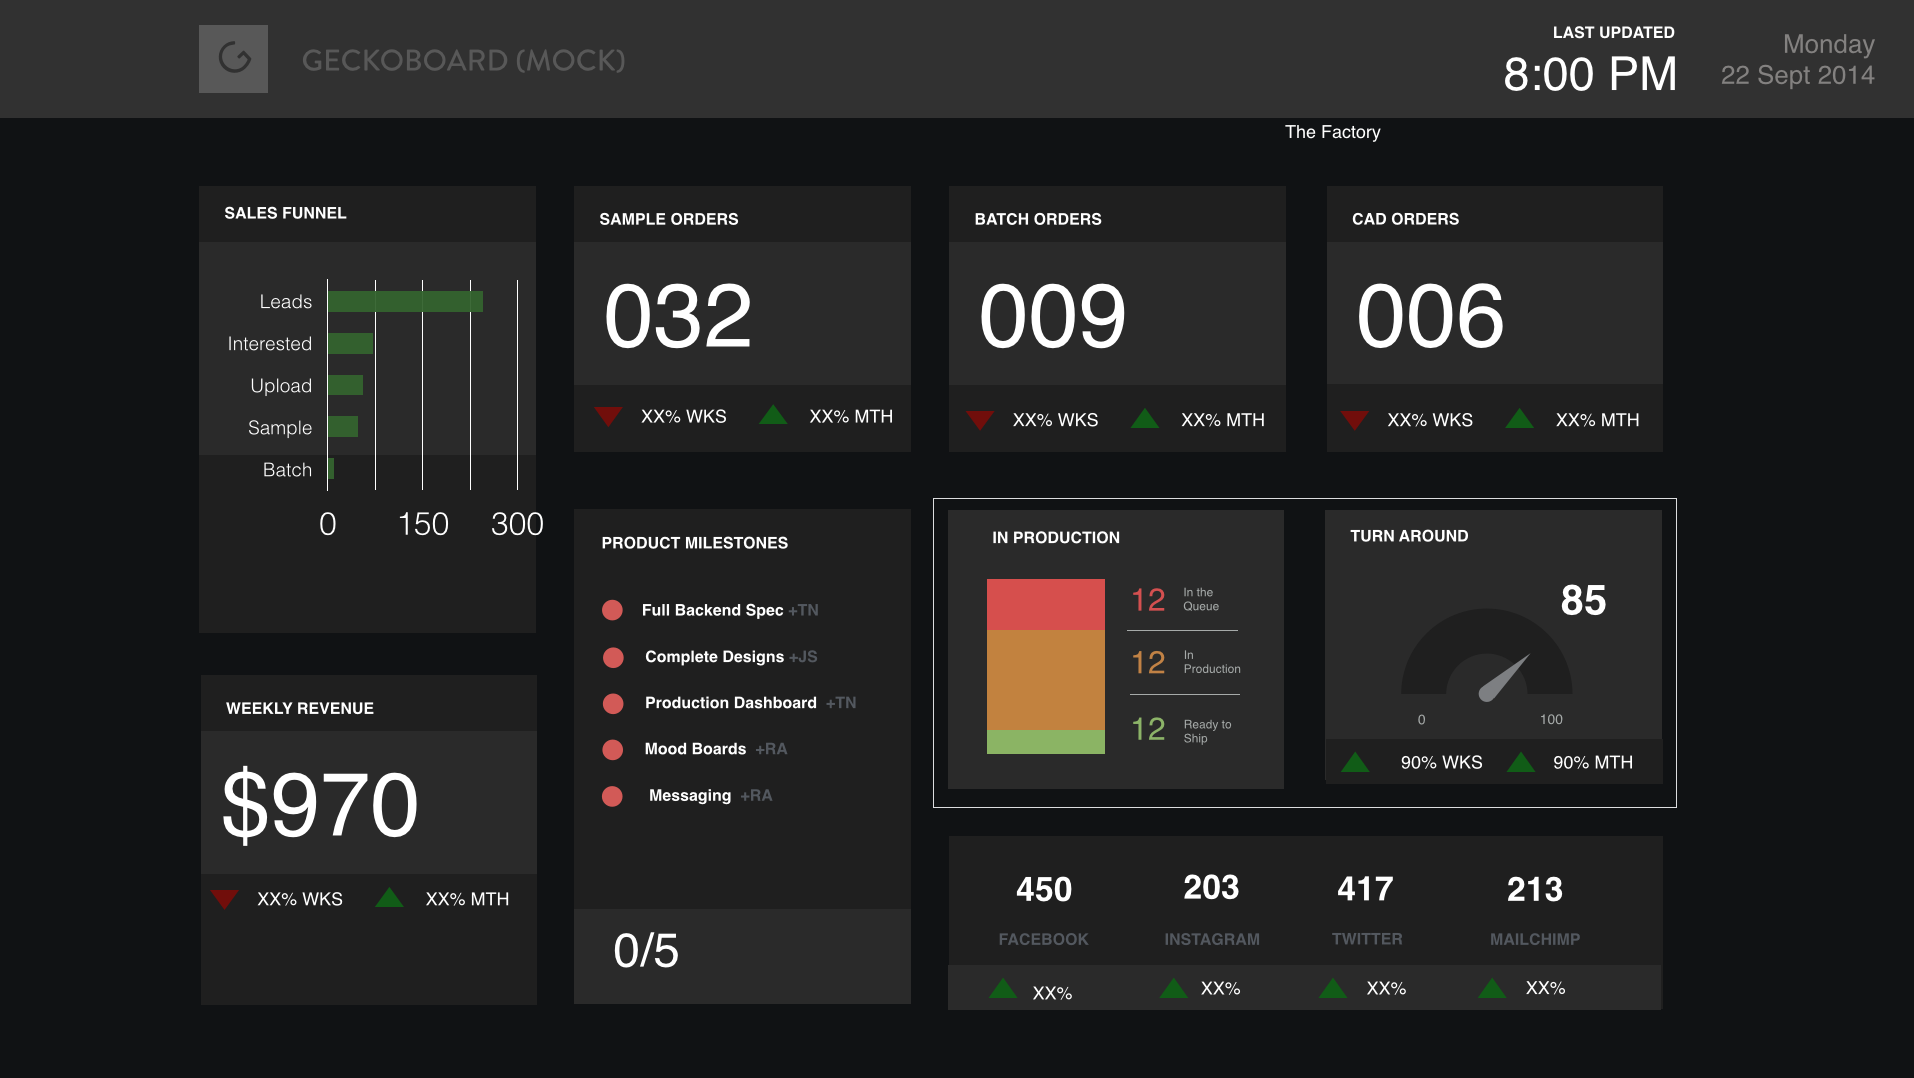The image size is (1914, 1078).
Task: Click the TURN AROUND widget header
Action: pyautogui.click(x=1409, y=536)
